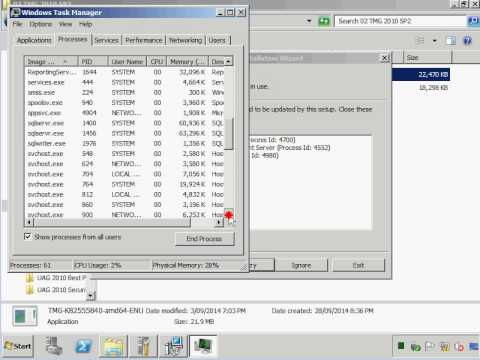Viewport: 480px width, 360px height.
Task: Open Explorer help with the question mark icon
Action: (468, 41)
